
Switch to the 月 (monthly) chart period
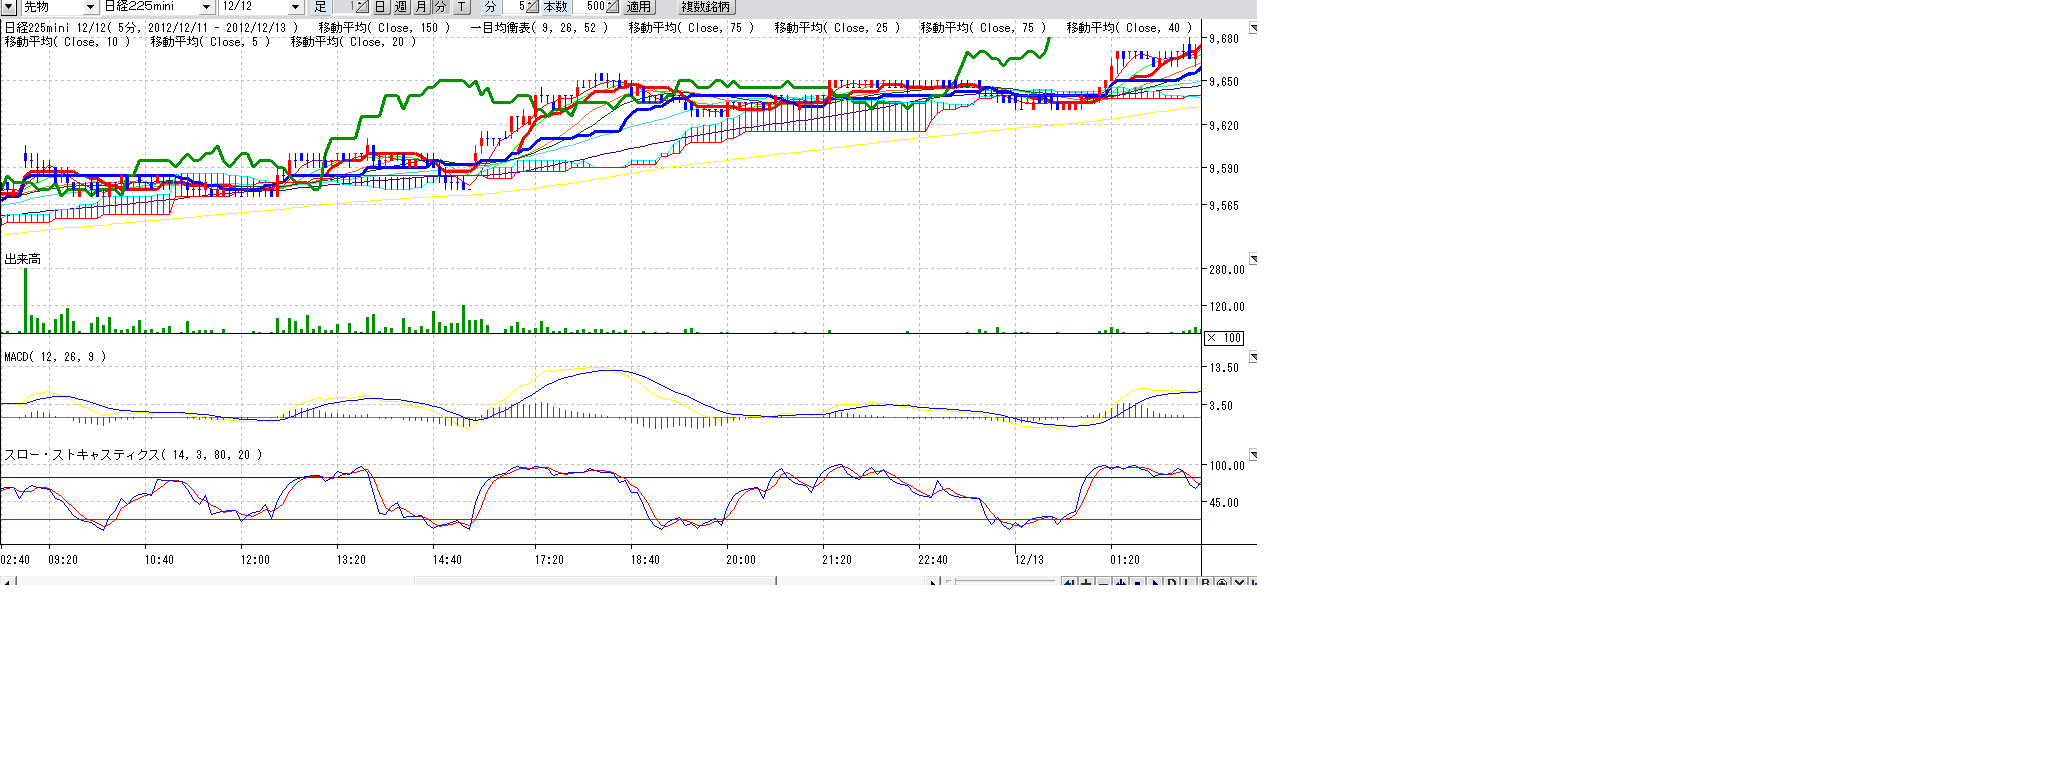(421, 7)
